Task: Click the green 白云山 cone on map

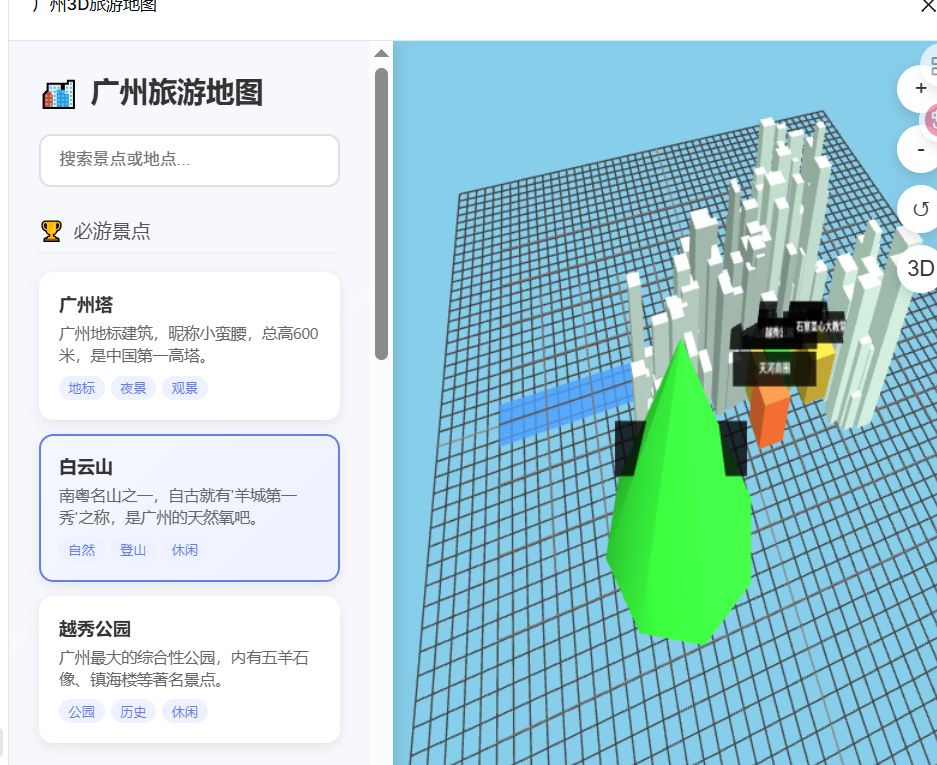Action: 681,508
